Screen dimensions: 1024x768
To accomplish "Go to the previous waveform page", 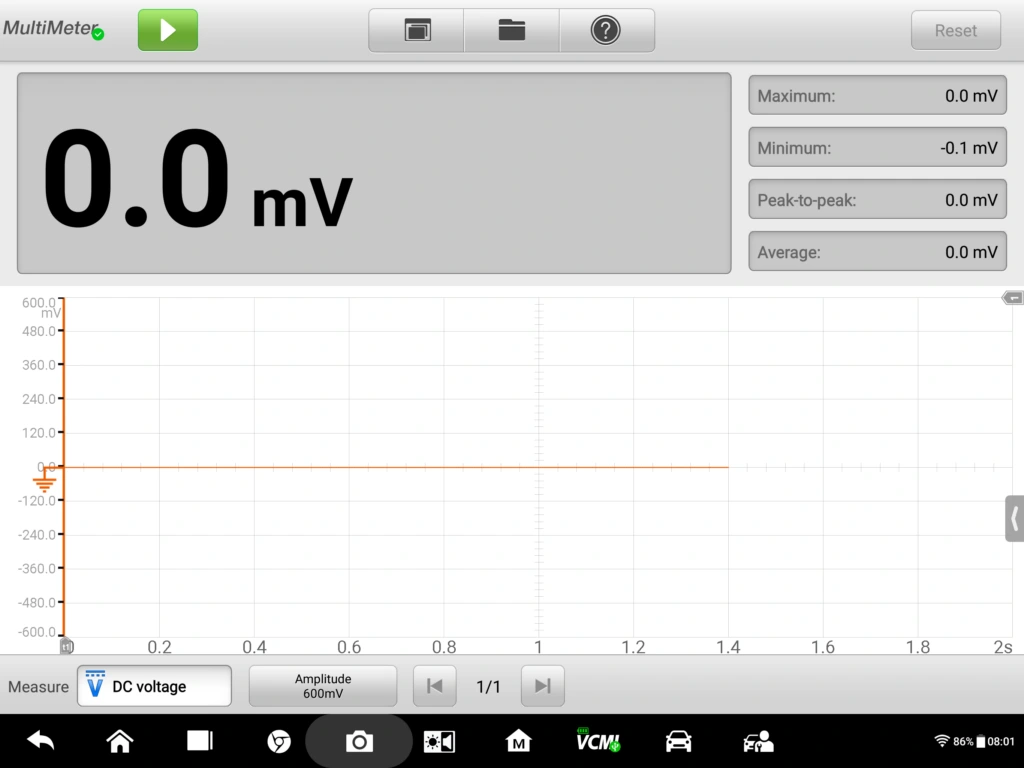I will pyautogui.click(x=435, y=686).
